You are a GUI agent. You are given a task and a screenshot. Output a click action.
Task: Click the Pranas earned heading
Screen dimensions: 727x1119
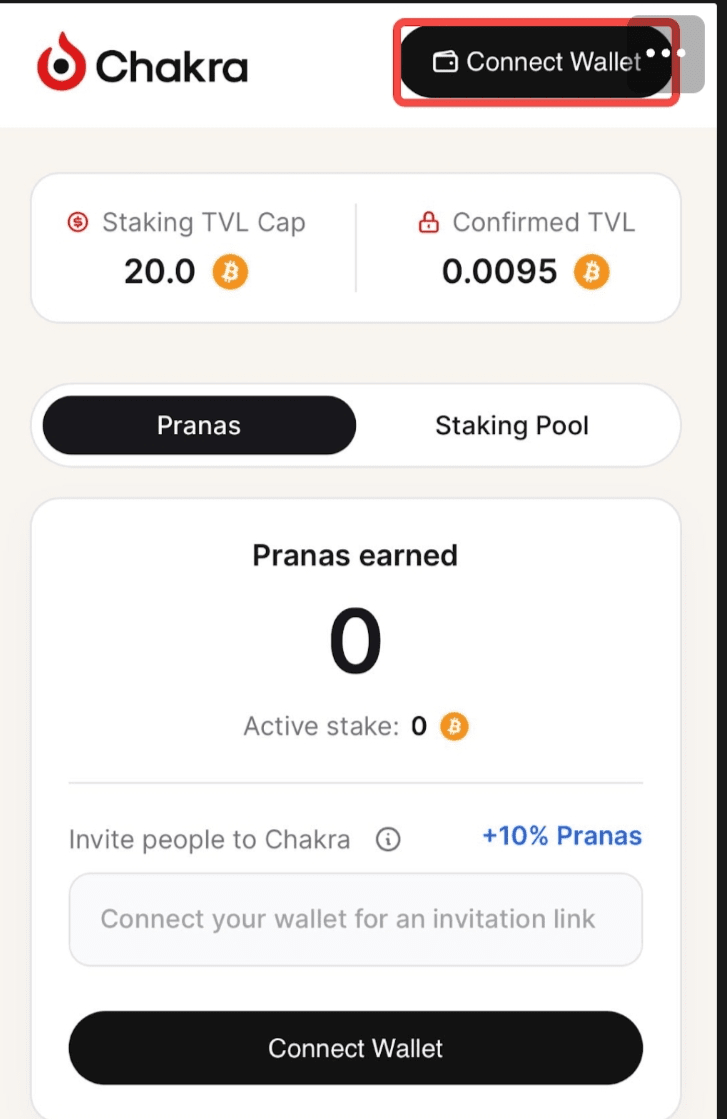point(355,555)
